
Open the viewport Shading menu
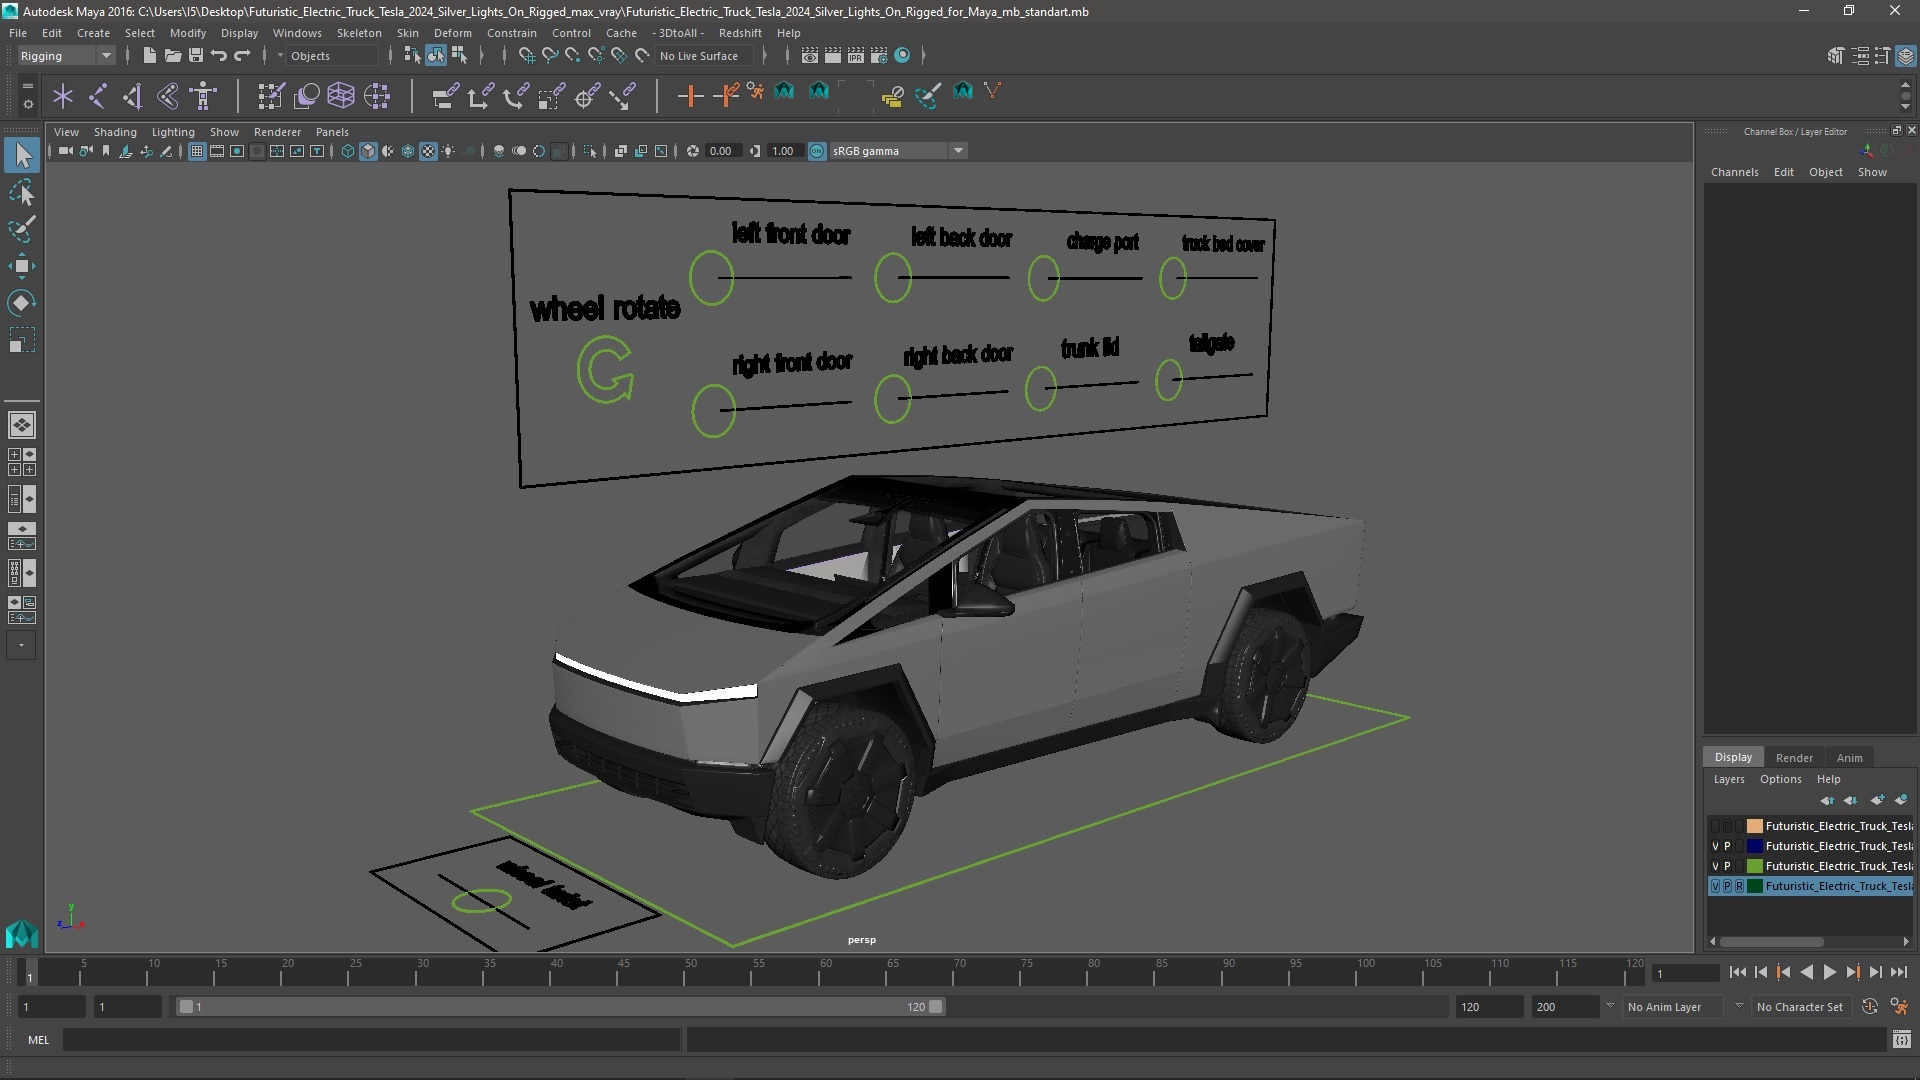115,132
